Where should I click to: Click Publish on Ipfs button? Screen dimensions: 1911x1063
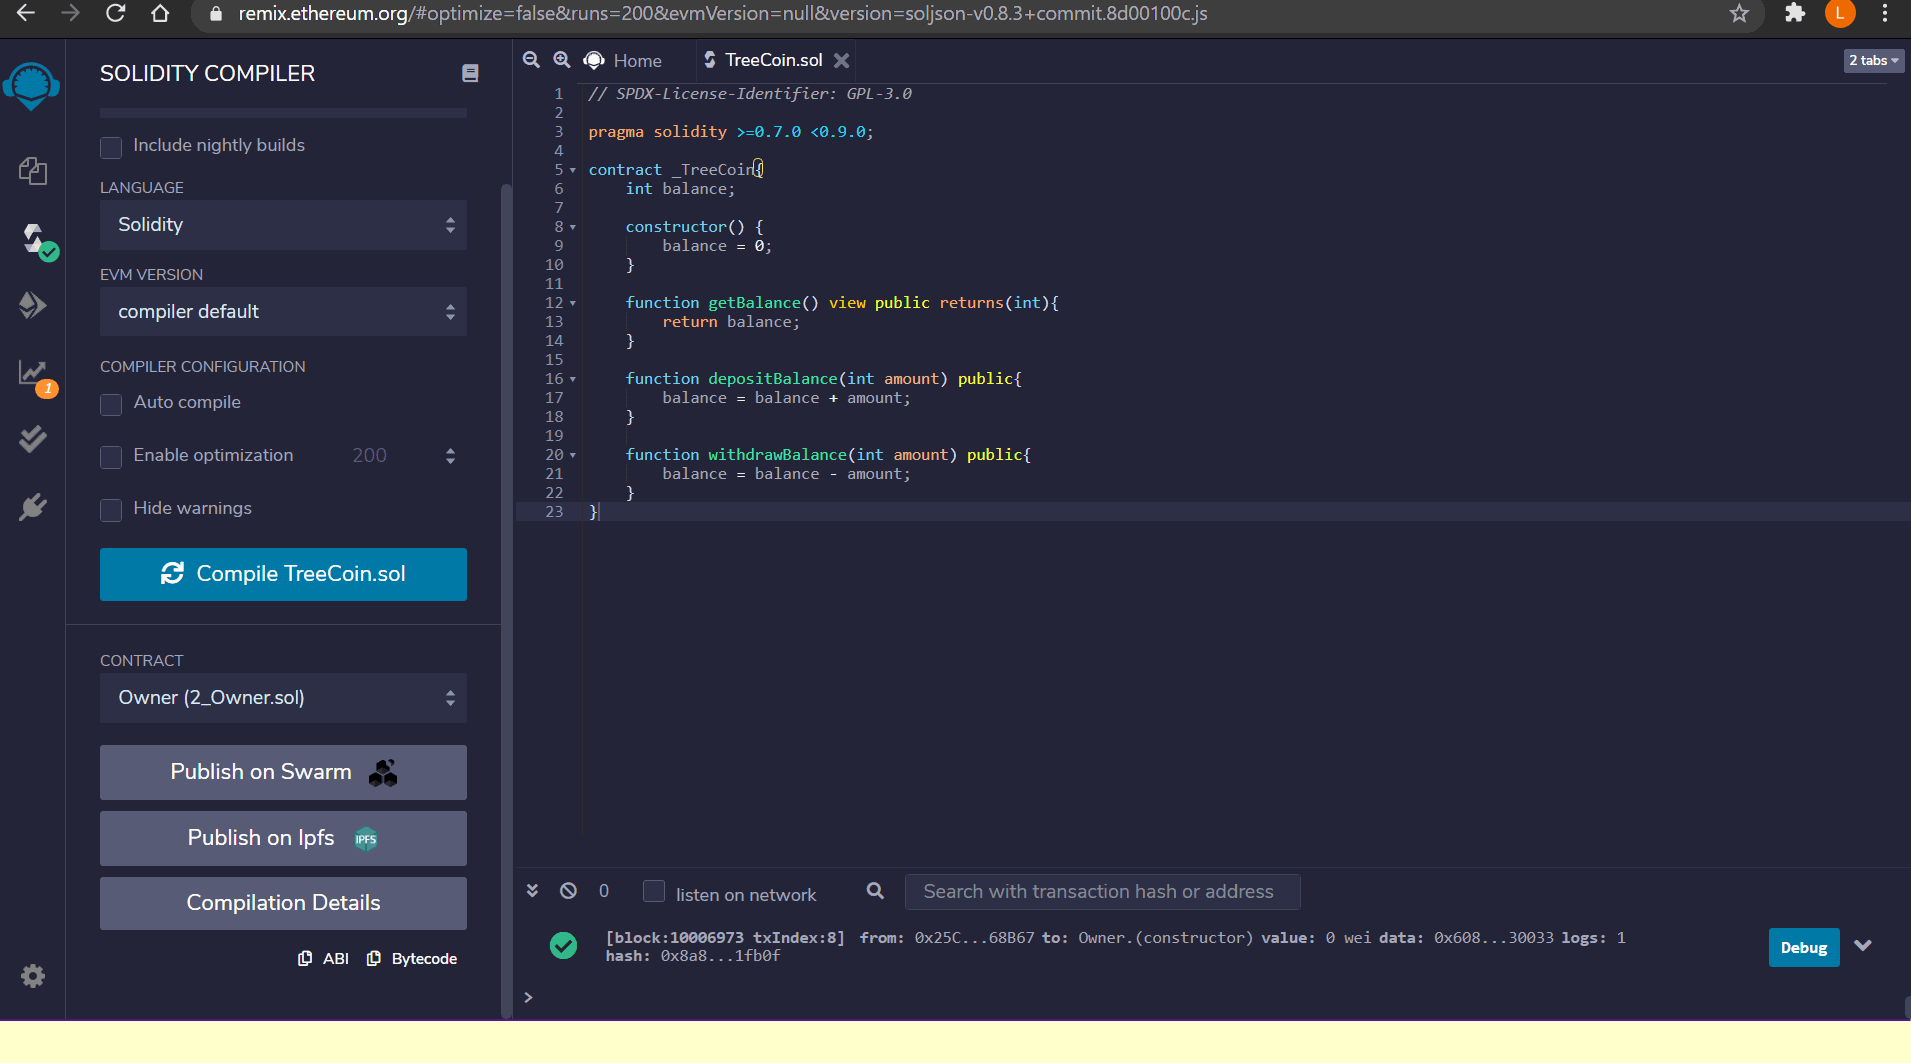click(x=283, y=838)
